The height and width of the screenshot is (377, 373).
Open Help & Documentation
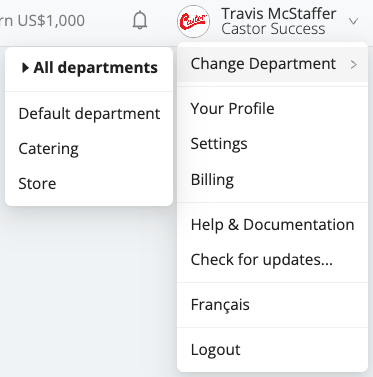click(x=272, y=225)
